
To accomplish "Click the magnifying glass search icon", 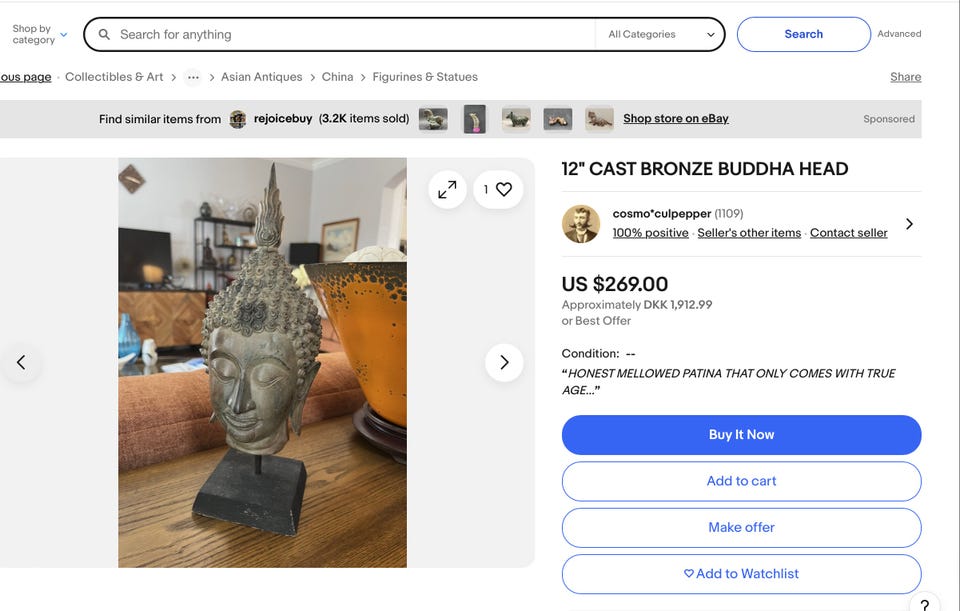I will tap(104, 35).
